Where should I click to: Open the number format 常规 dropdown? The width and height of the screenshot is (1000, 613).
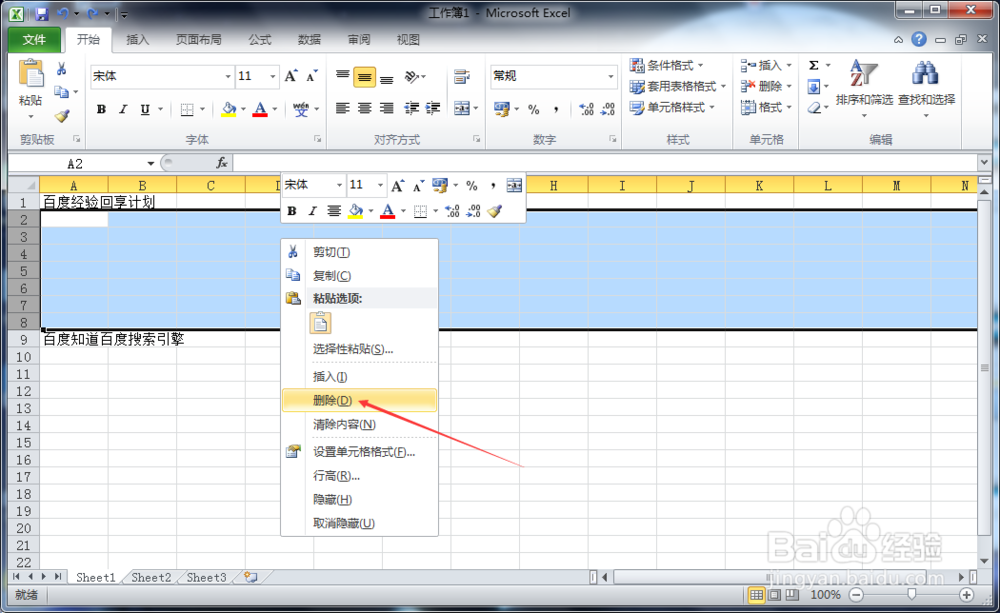pos(610,77)
